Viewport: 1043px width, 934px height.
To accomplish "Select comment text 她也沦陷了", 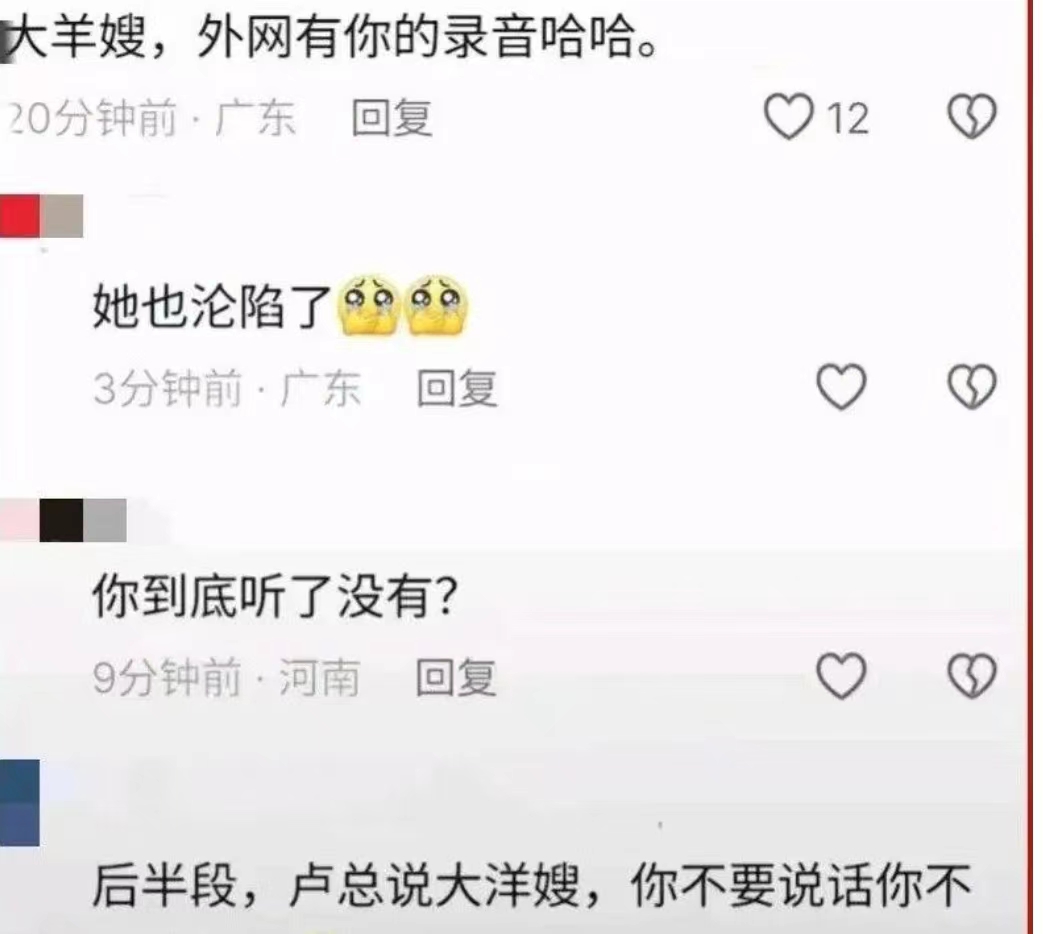I will click(212, 307).
